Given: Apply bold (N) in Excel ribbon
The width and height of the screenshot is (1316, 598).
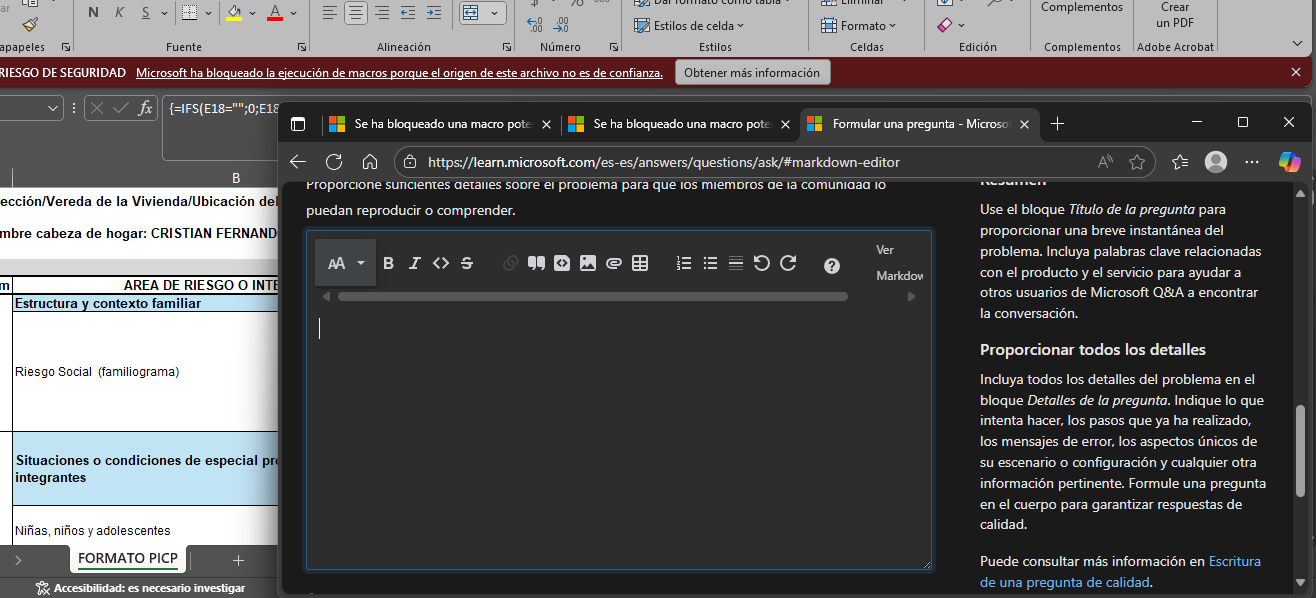Looking at the screenshot, I should [94, 13].
